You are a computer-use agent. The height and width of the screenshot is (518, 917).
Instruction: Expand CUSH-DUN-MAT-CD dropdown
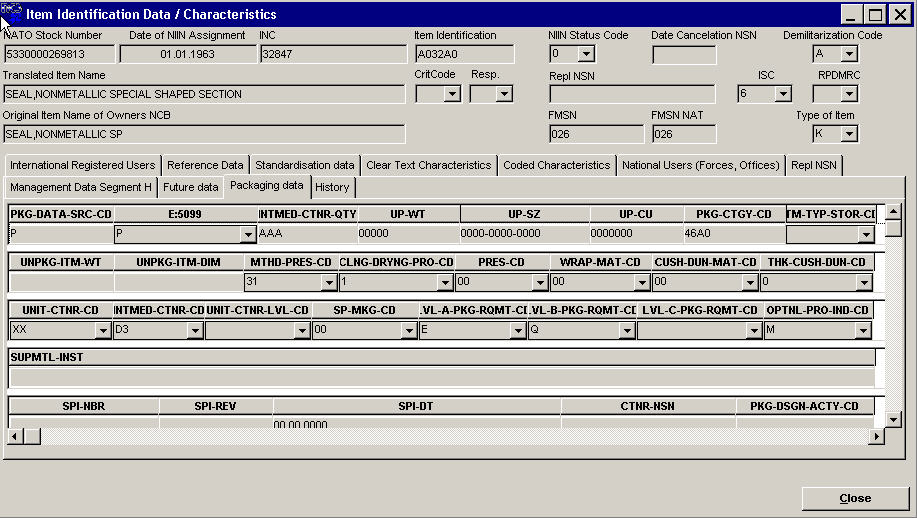(750, 283)
